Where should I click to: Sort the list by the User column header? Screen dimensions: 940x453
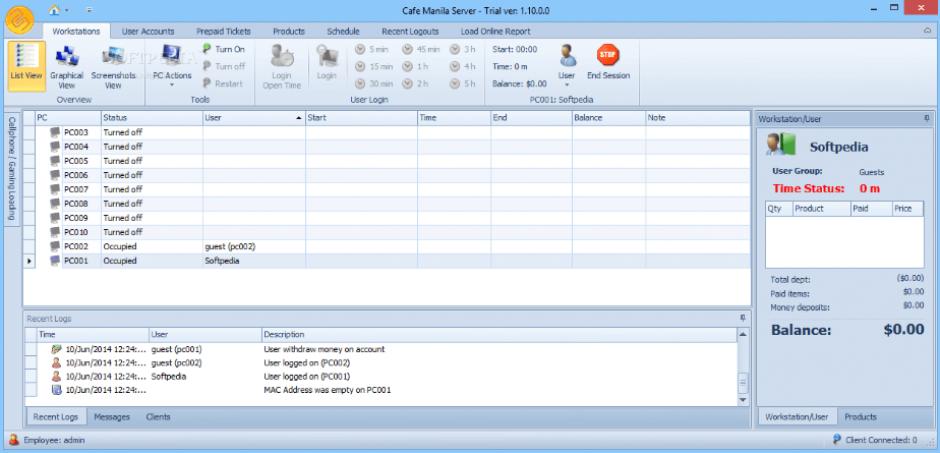[254, 118]
